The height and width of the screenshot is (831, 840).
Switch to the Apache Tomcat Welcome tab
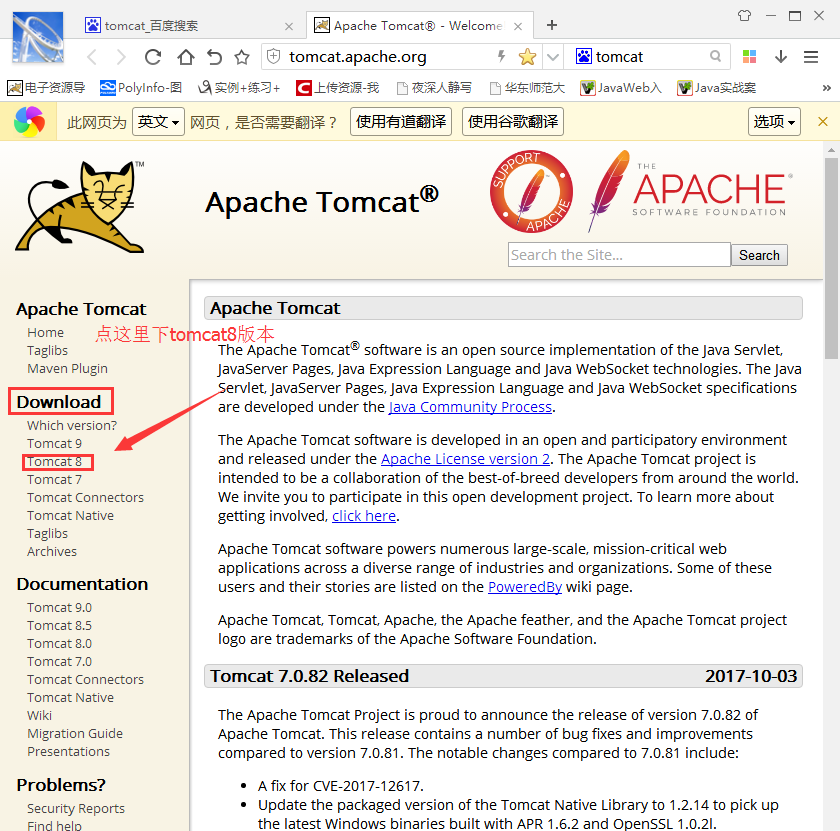419,26
